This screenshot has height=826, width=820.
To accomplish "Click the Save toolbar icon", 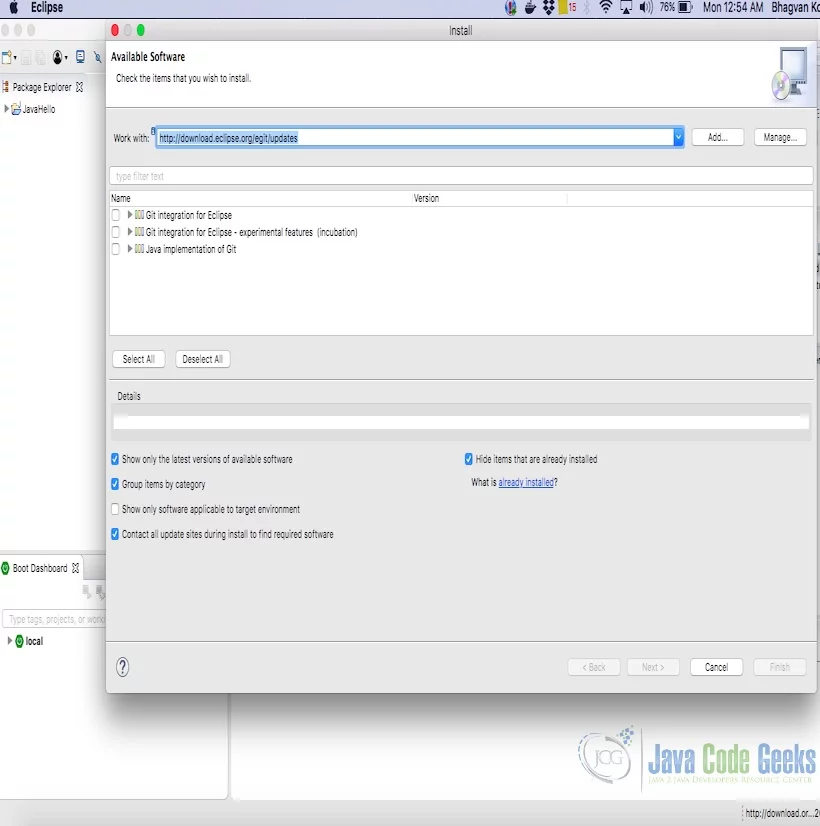I will [26, 57].
